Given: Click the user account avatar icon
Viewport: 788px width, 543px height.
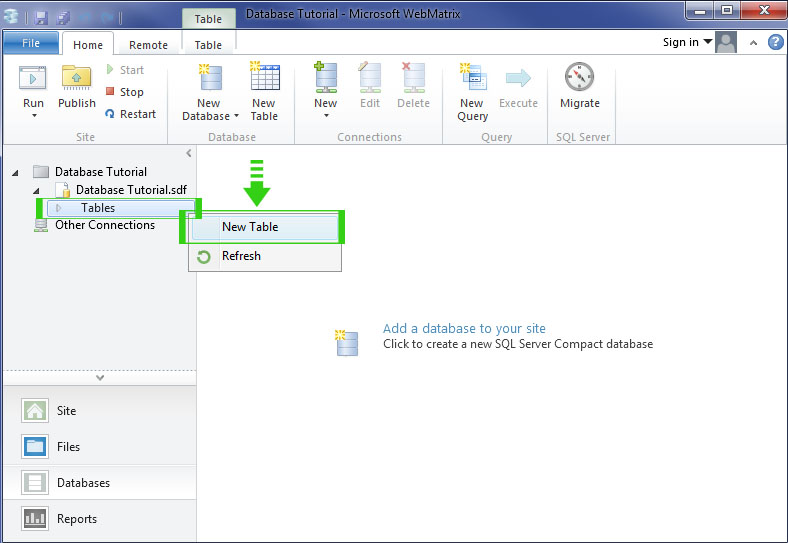Looking at the screenshot, I should 726,42.
